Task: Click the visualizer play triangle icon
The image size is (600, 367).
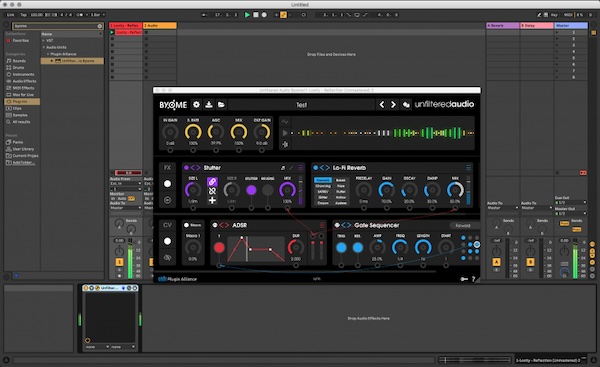Action: click(x=285, y=133)
